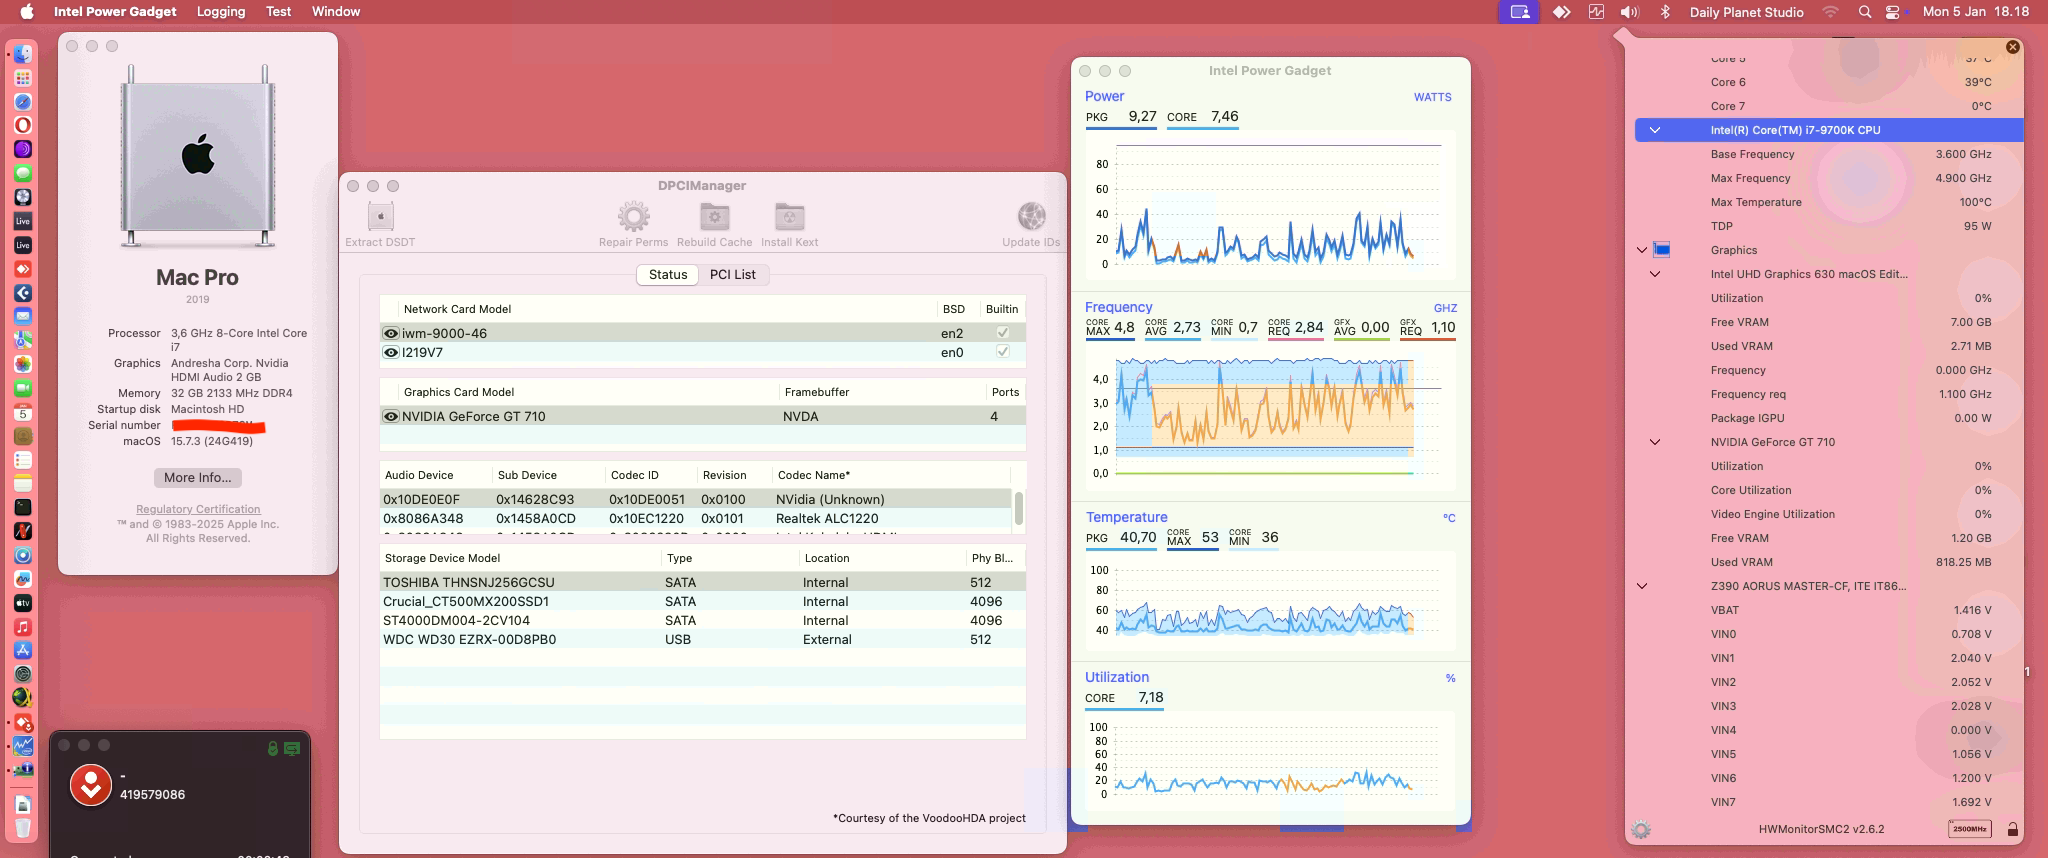Click the Frequency graph in Intel Power Gadget
This screenshot has width=2048, height=858.
click(x=1270, y=418)
